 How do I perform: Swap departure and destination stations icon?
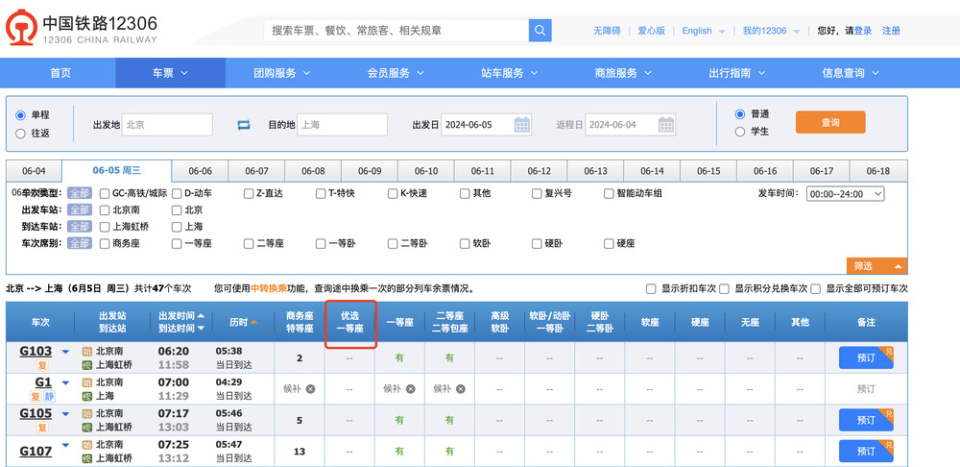[243, 125]
